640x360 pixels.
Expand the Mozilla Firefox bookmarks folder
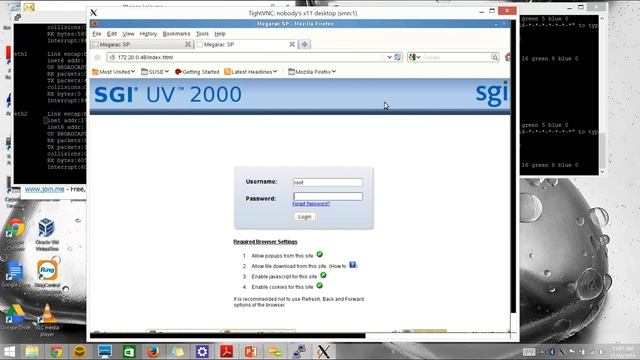tap(312, 72)
